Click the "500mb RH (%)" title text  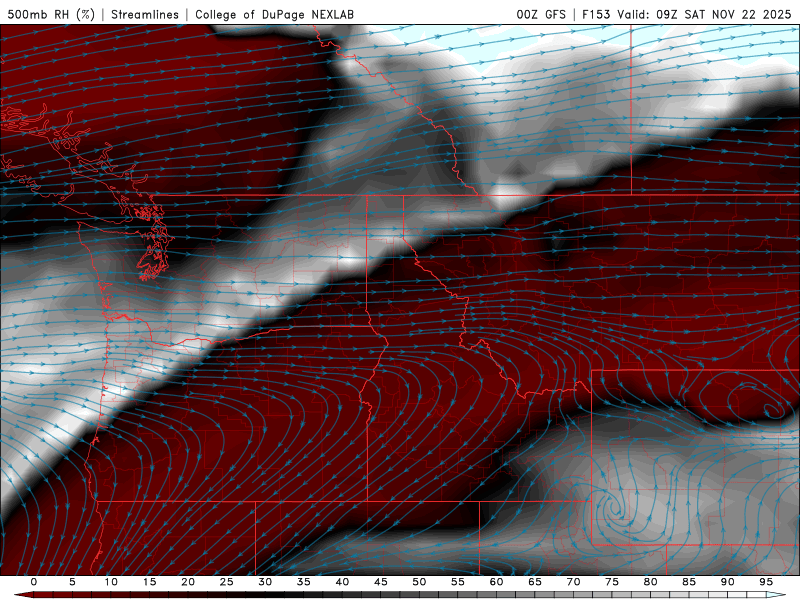click(52, 14)
